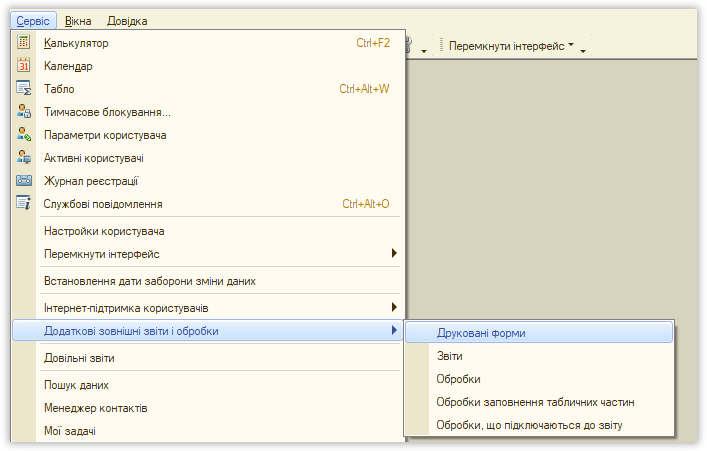Click the Тимчасове блокування lock icon
707x451 pixels.
tap(23, 111)
